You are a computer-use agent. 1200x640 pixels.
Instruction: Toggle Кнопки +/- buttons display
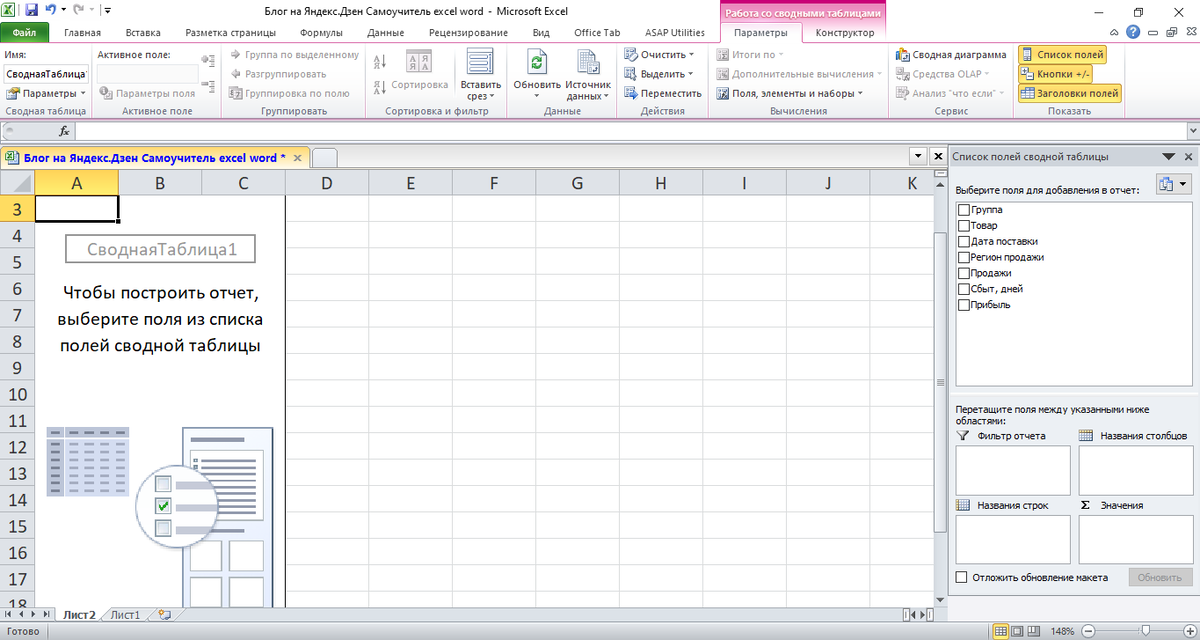1055,74
